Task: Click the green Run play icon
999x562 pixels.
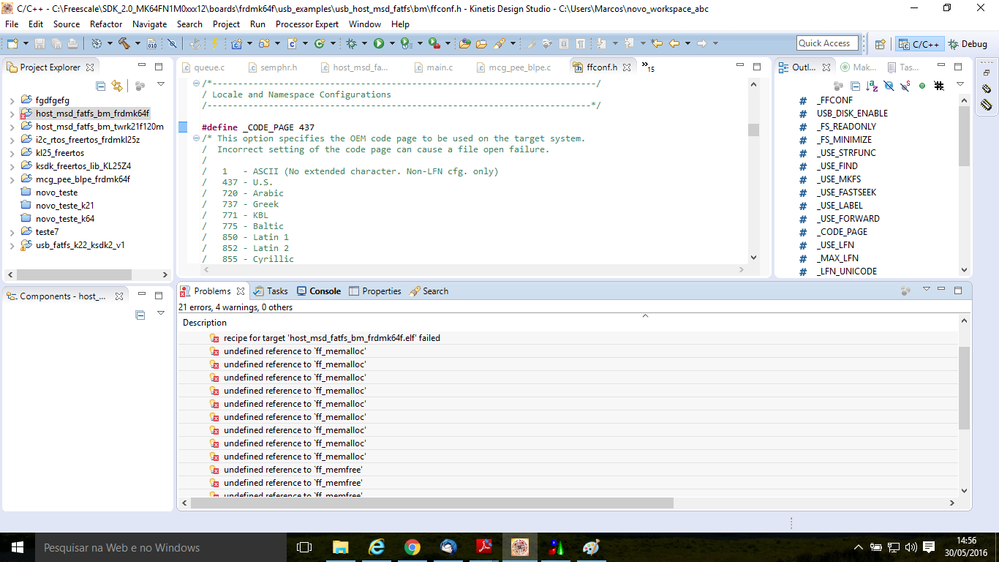Action: tap(378, 43)
